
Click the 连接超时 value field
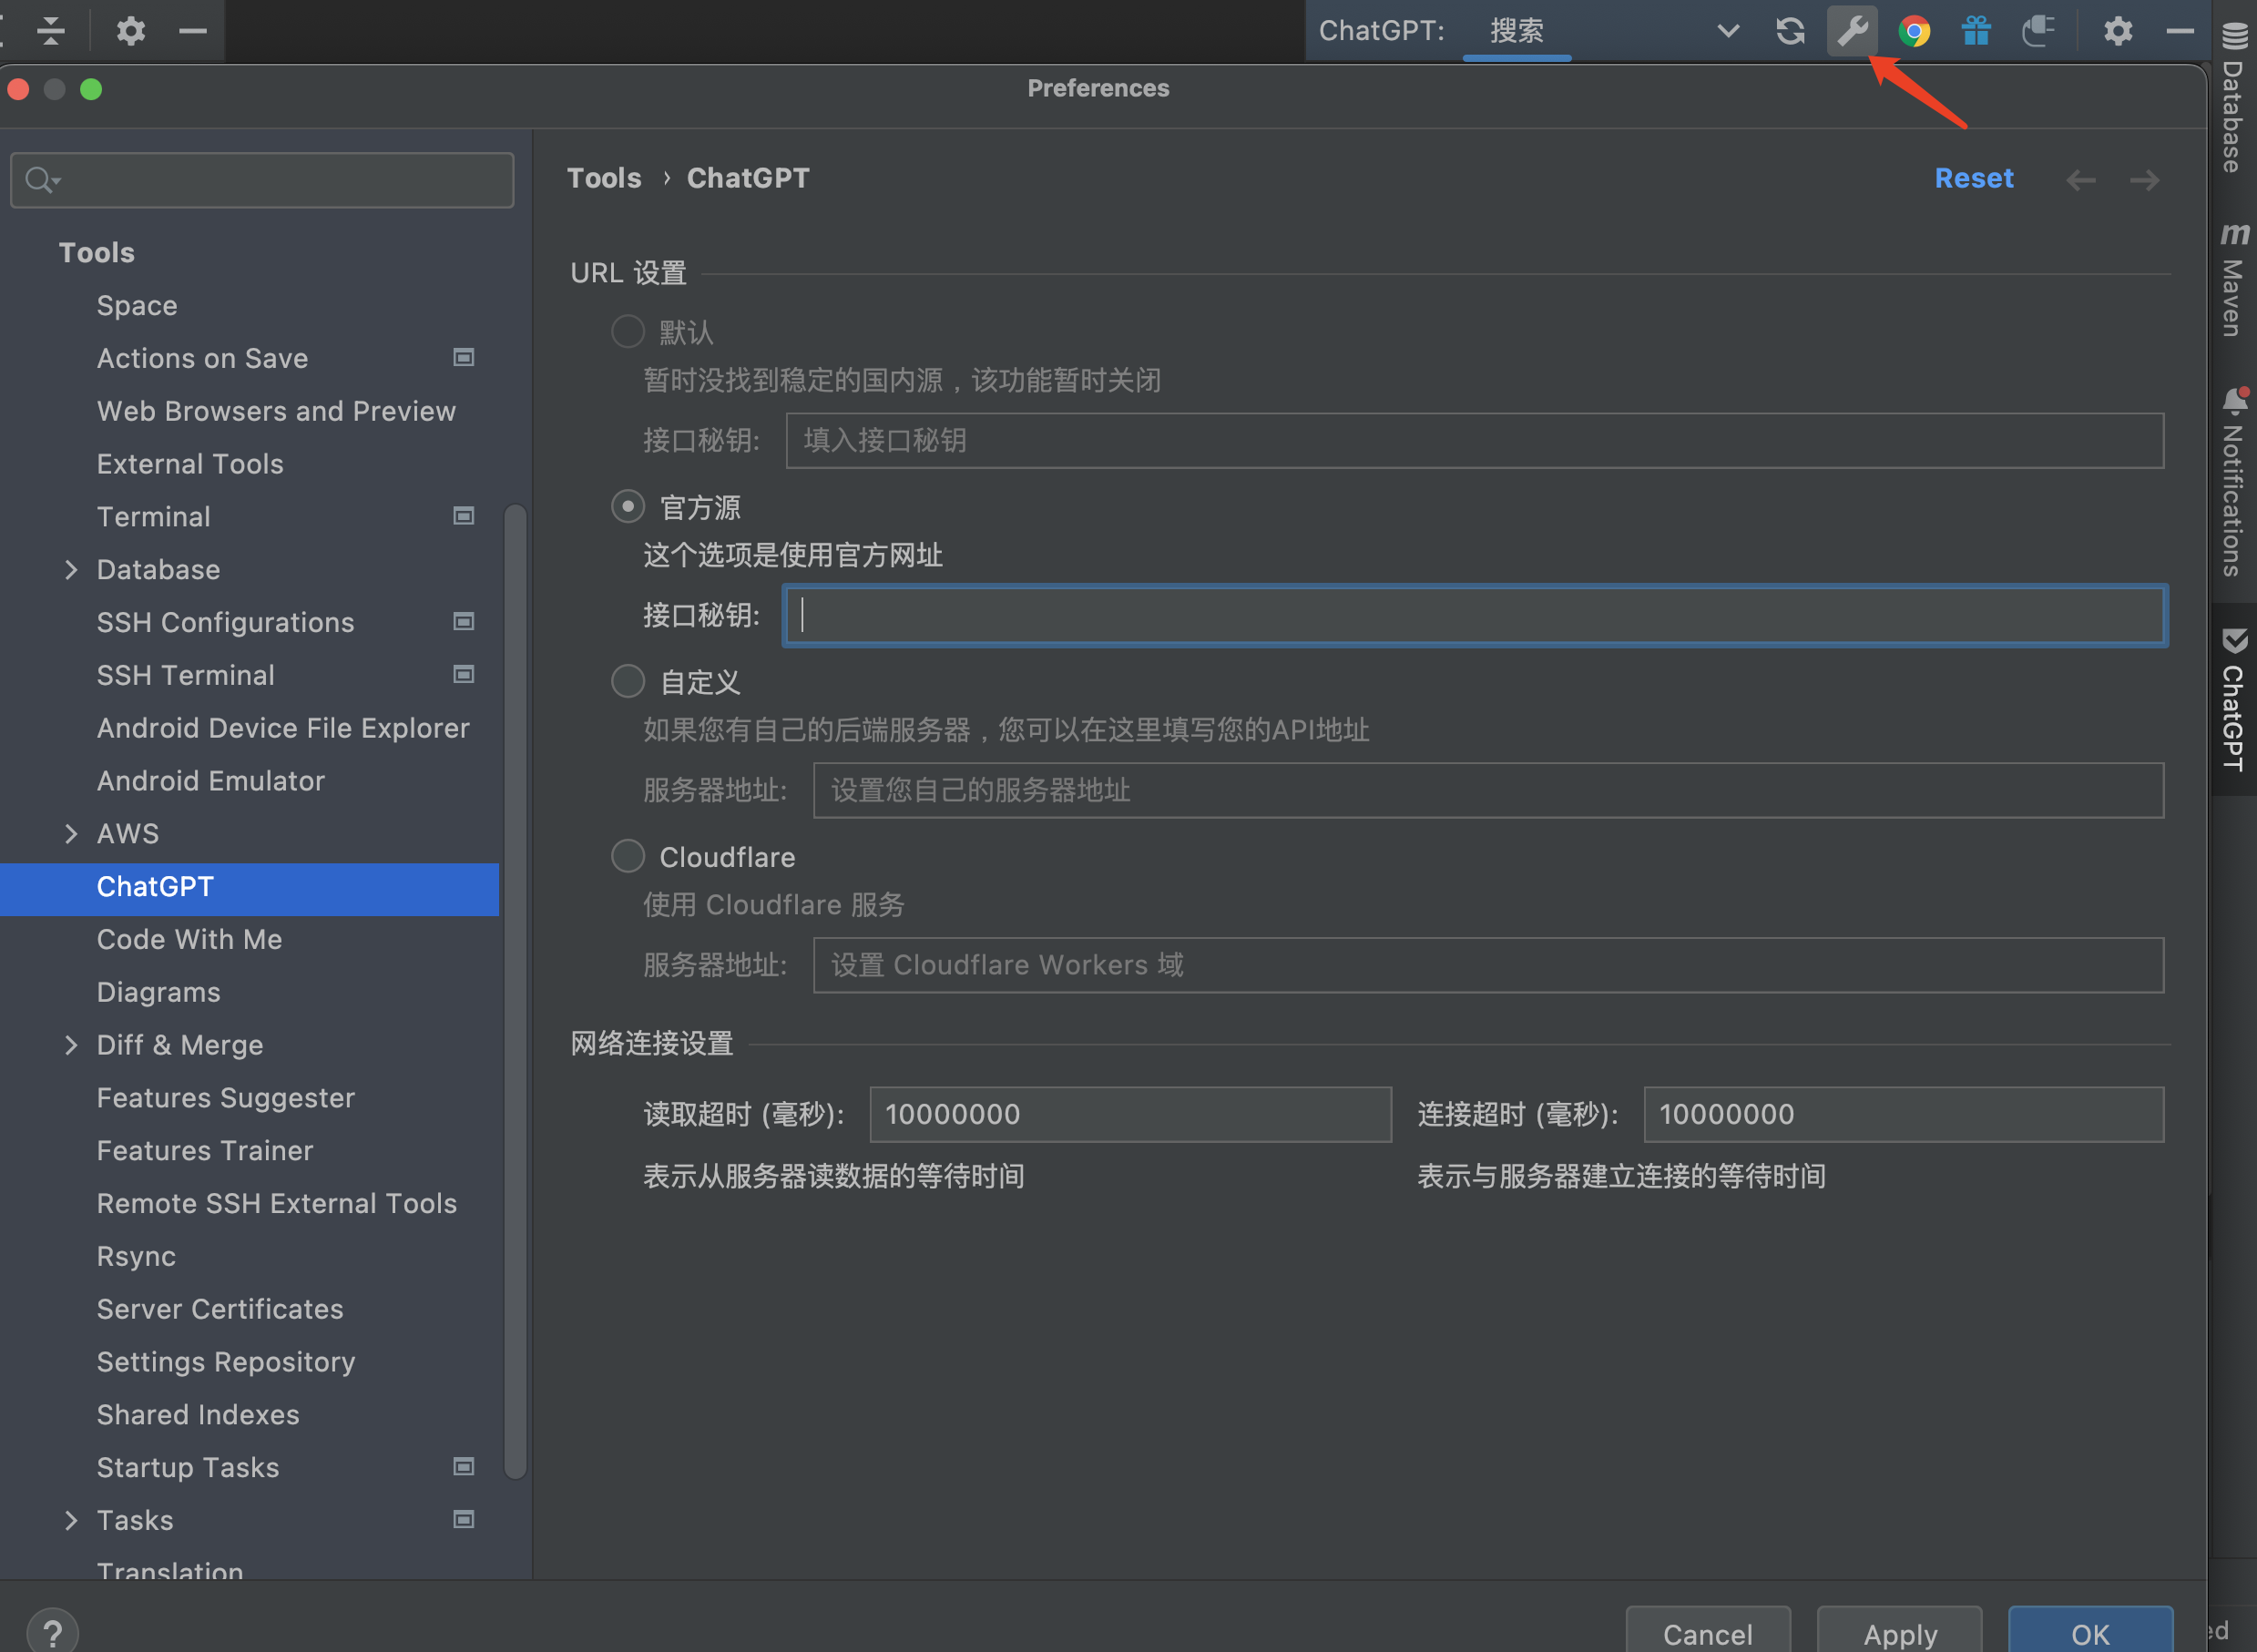tap(1903, 1114)
